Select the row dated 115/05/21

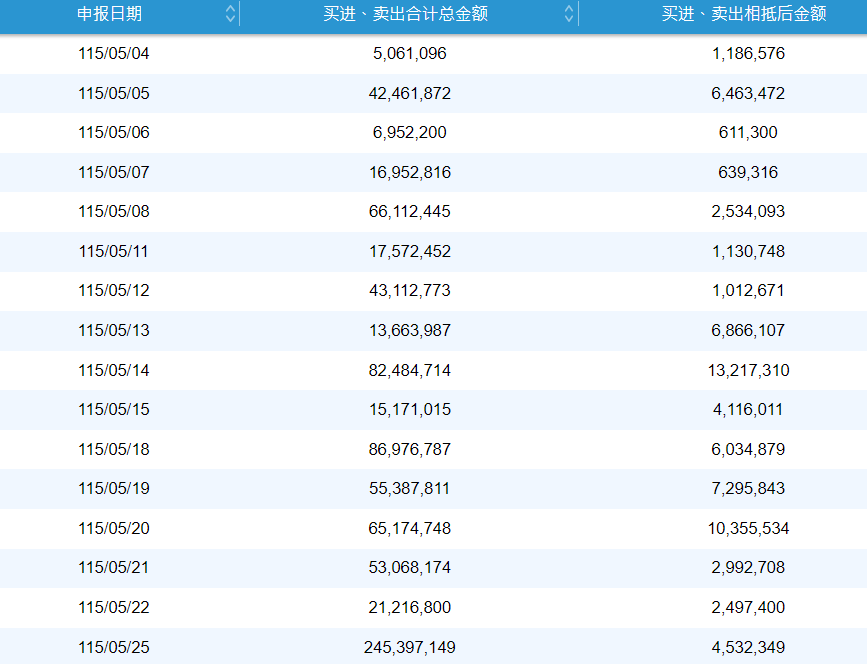click(434, 568)
